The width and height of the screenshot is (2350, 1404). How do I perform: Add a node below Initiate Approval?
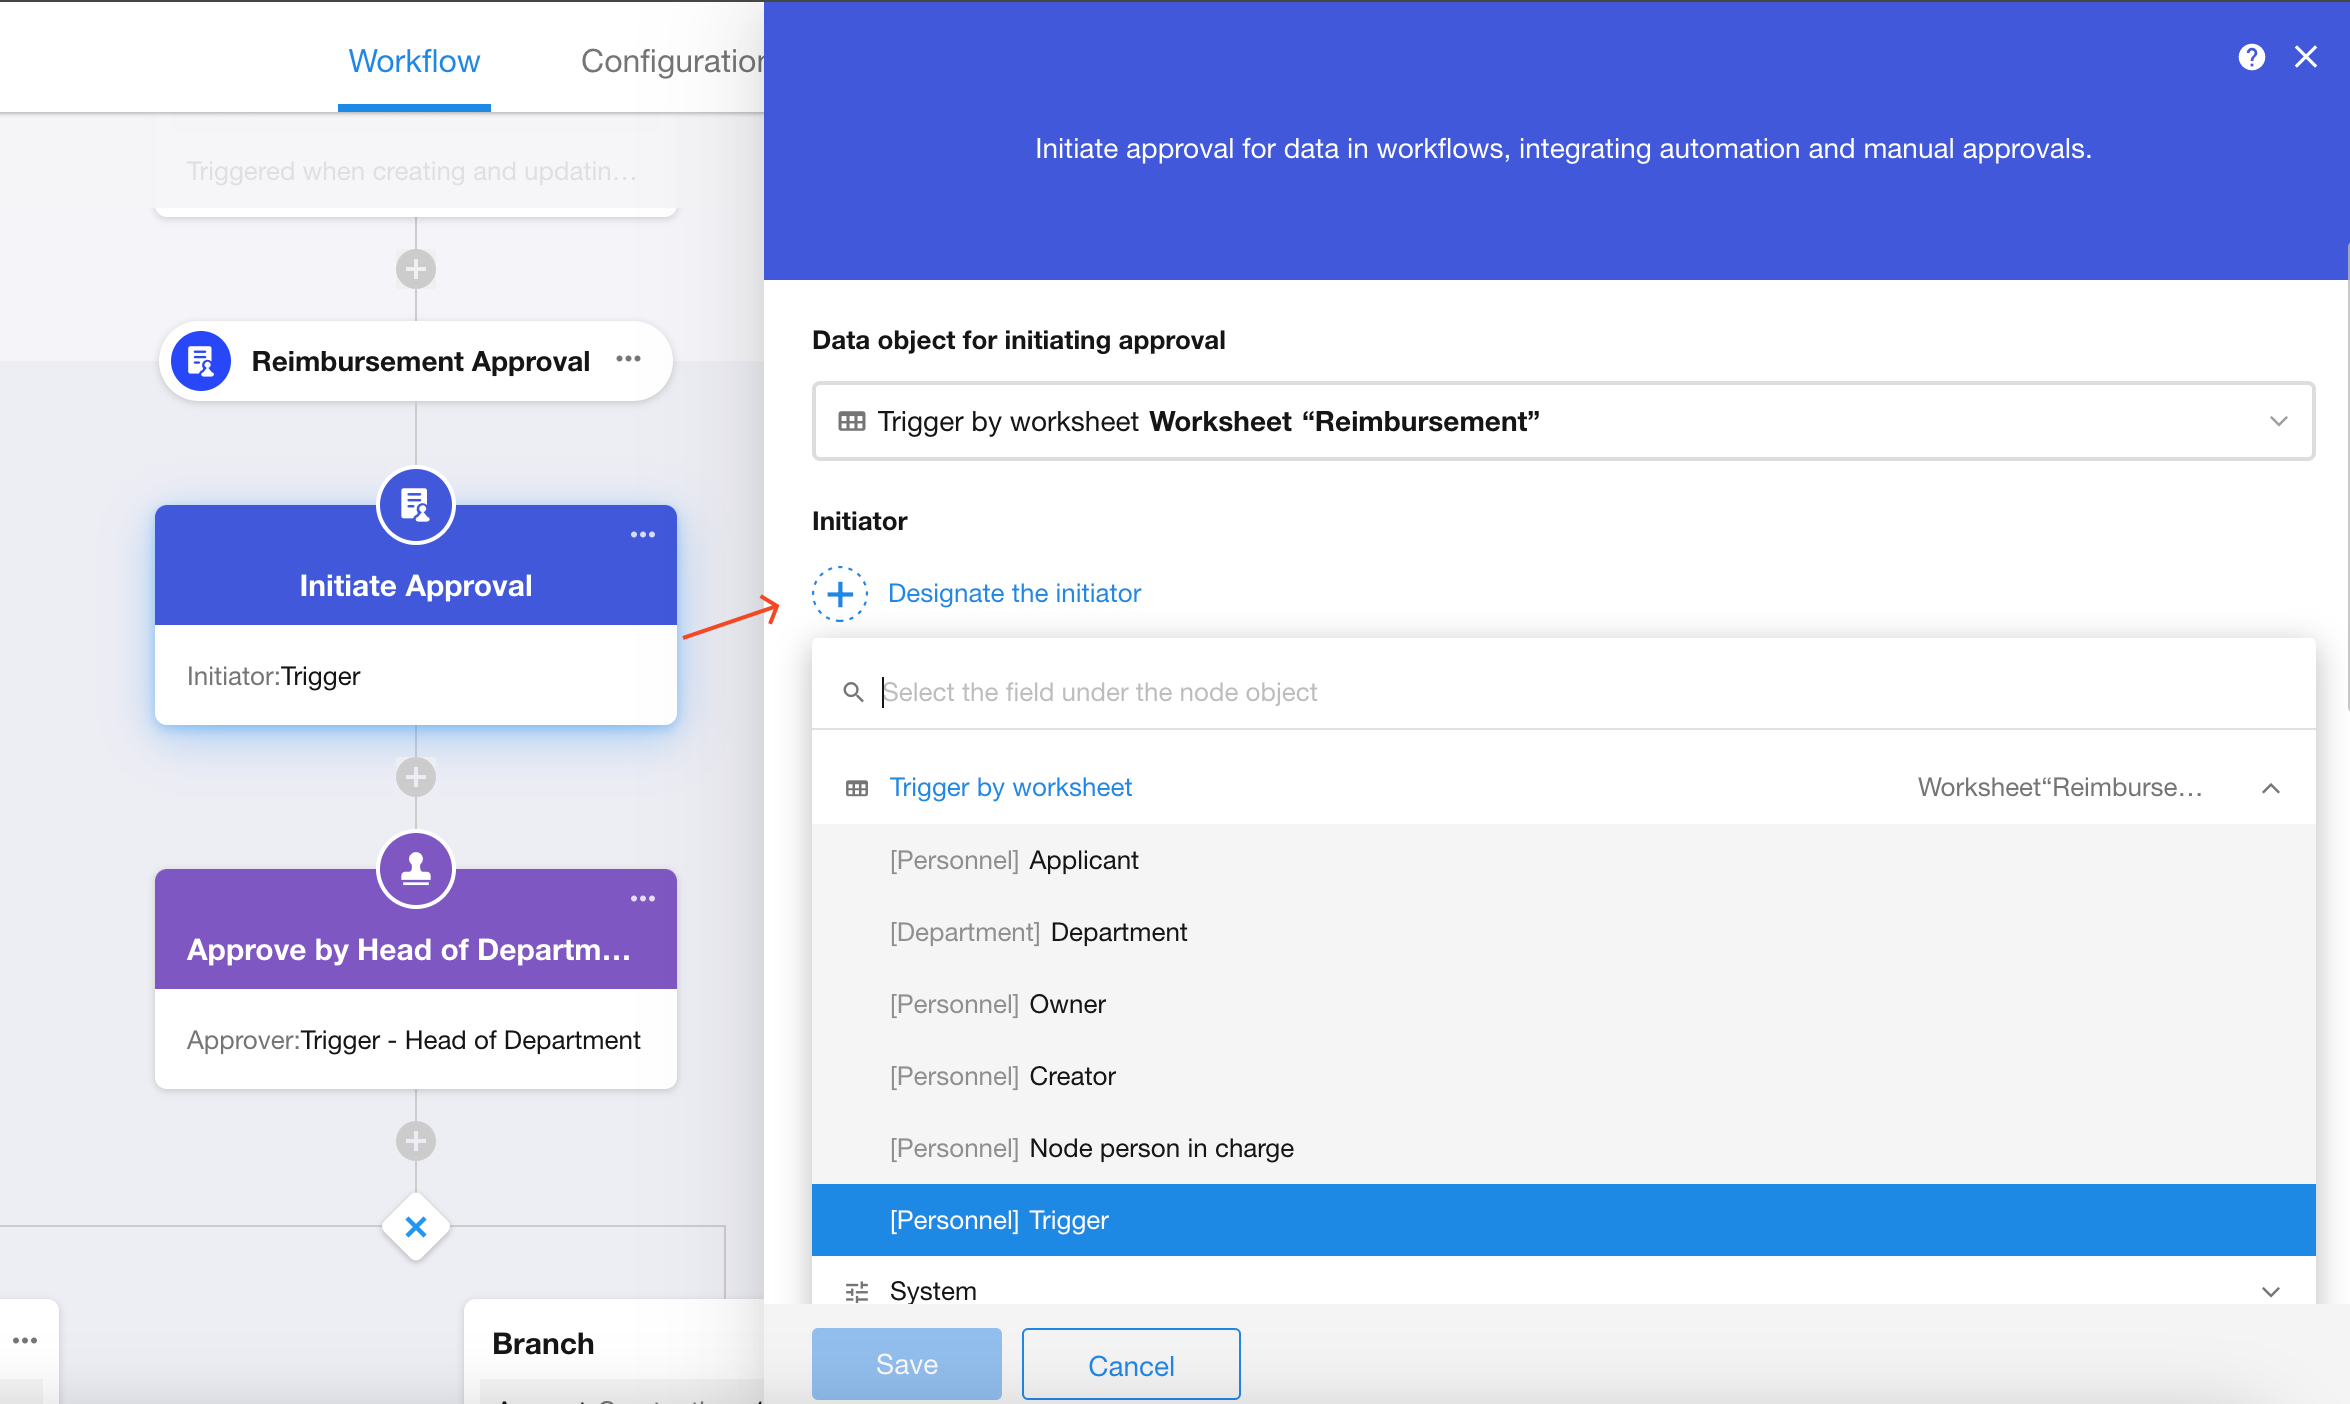point(416,777)
